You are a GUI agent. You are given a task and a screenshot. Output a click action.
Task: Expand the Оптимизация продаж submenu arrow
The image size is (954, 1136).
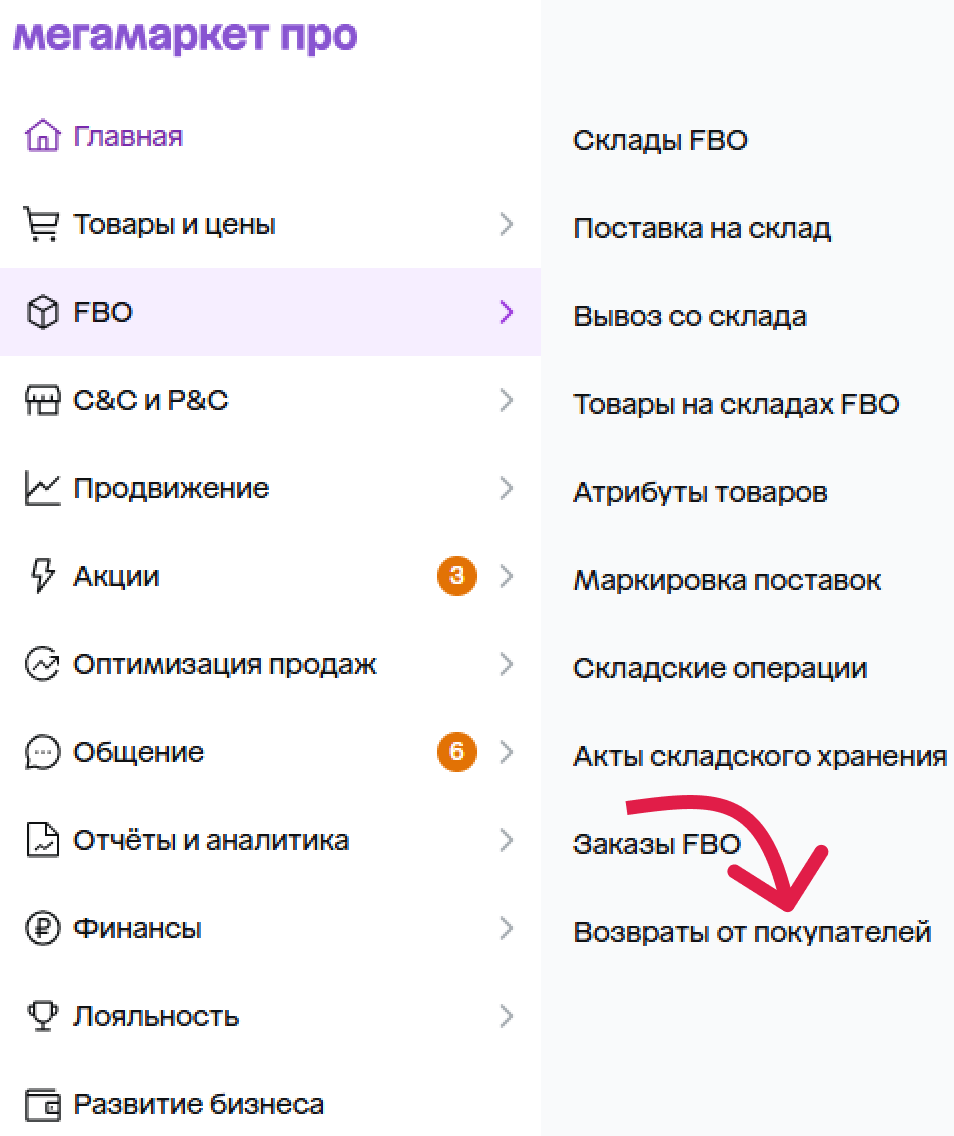(507, 664)
